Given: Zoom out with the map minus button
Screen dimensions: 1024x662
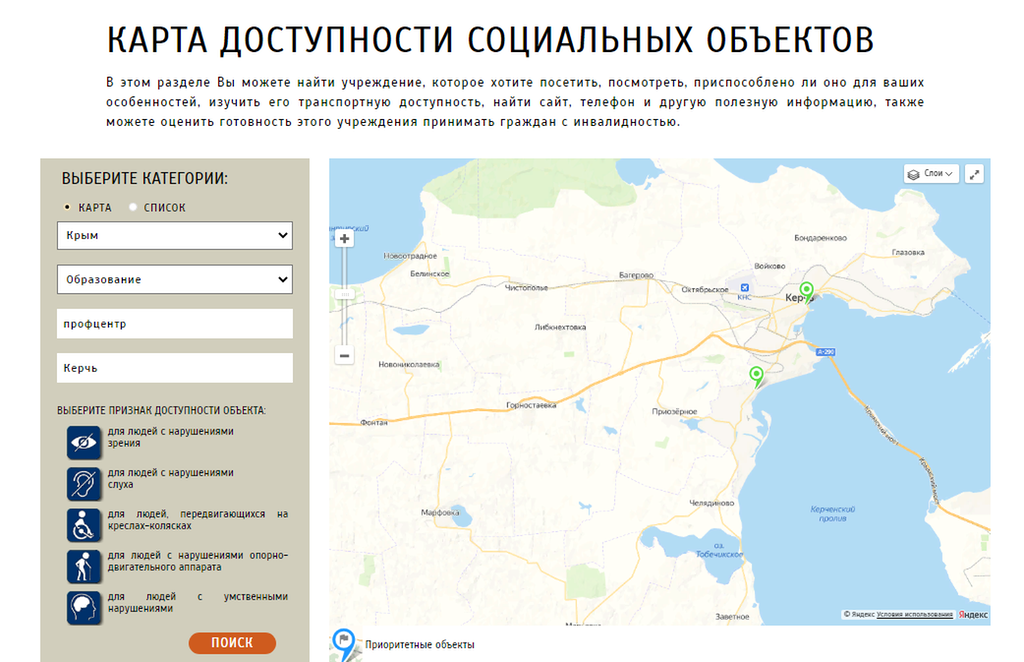Looking at the screenshot, I should [x=345, y=356].
